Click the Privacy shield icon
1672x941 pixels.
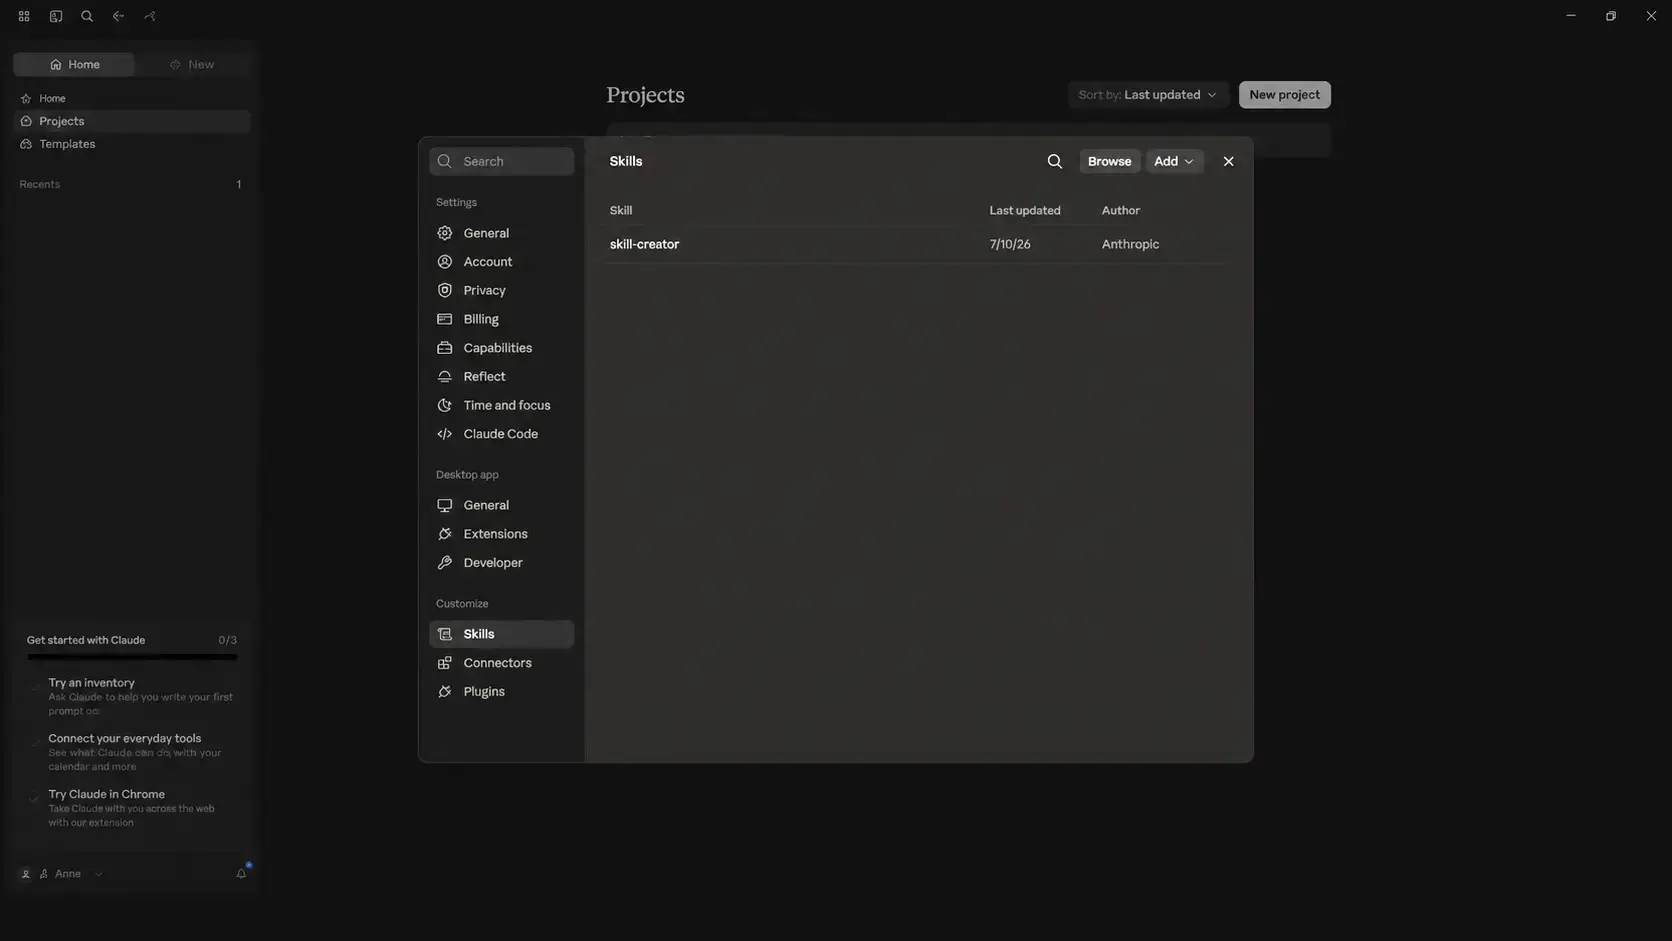click(445, 290)
